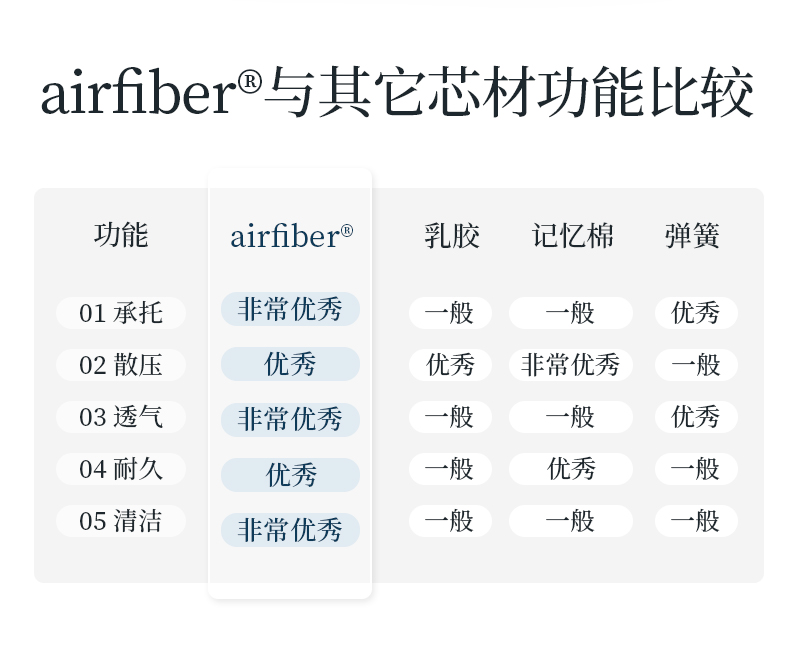Image resolution: width=790 pixels, height=656 pixels.
Task: Select the 02 散压 feature label
Action: pyautogui.click(x=121, y=365)
